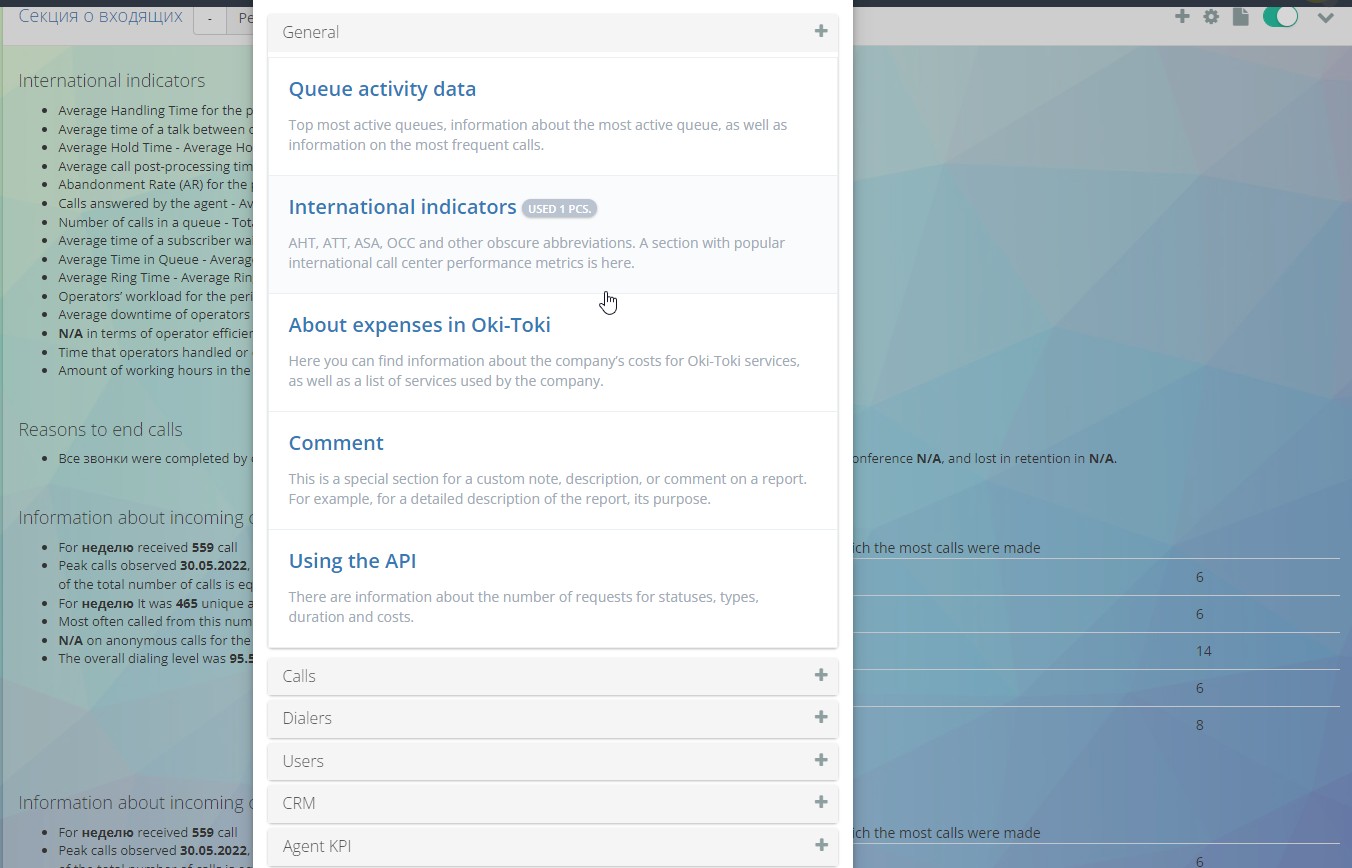Image resolution: width=1352 pixels, height=868 pixels.
Task: Click the plus icon on General row
Action: tap(821, 31)
